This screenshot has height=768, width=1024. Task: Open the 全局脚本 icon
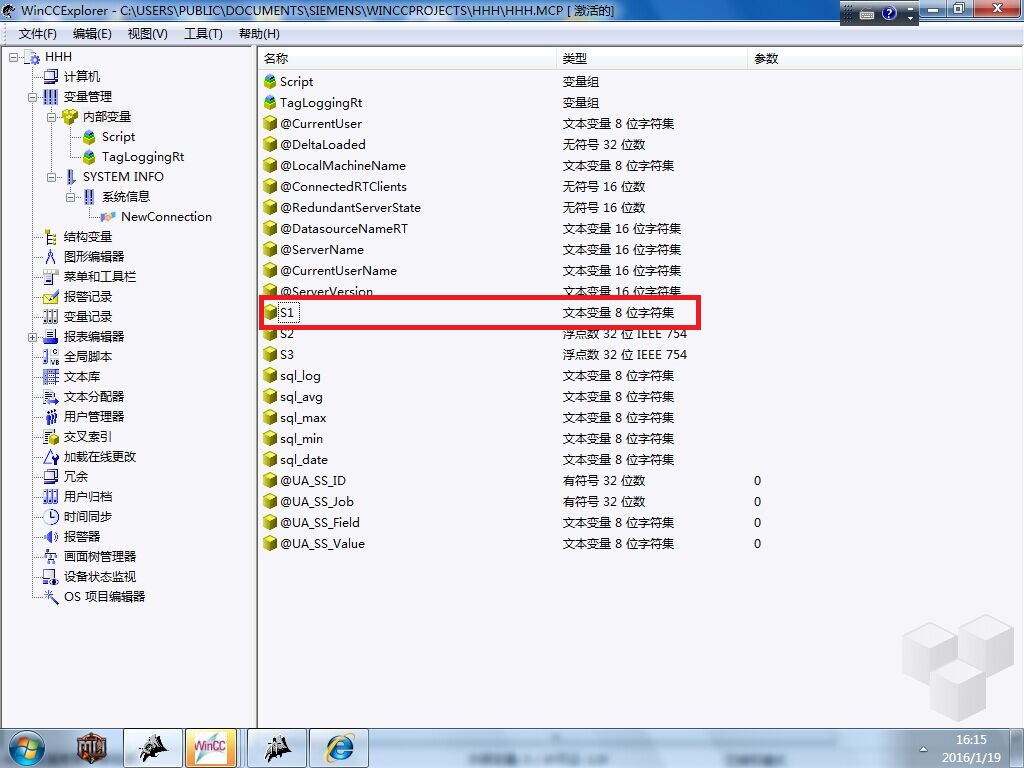coord(50,357)
